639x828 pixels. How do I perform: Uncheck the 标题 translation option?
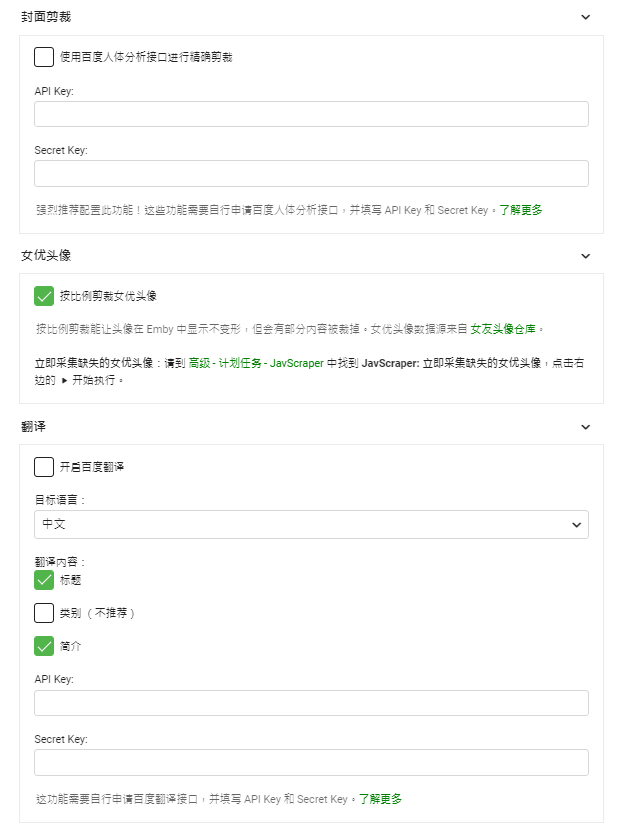click(x=42, y=579)
